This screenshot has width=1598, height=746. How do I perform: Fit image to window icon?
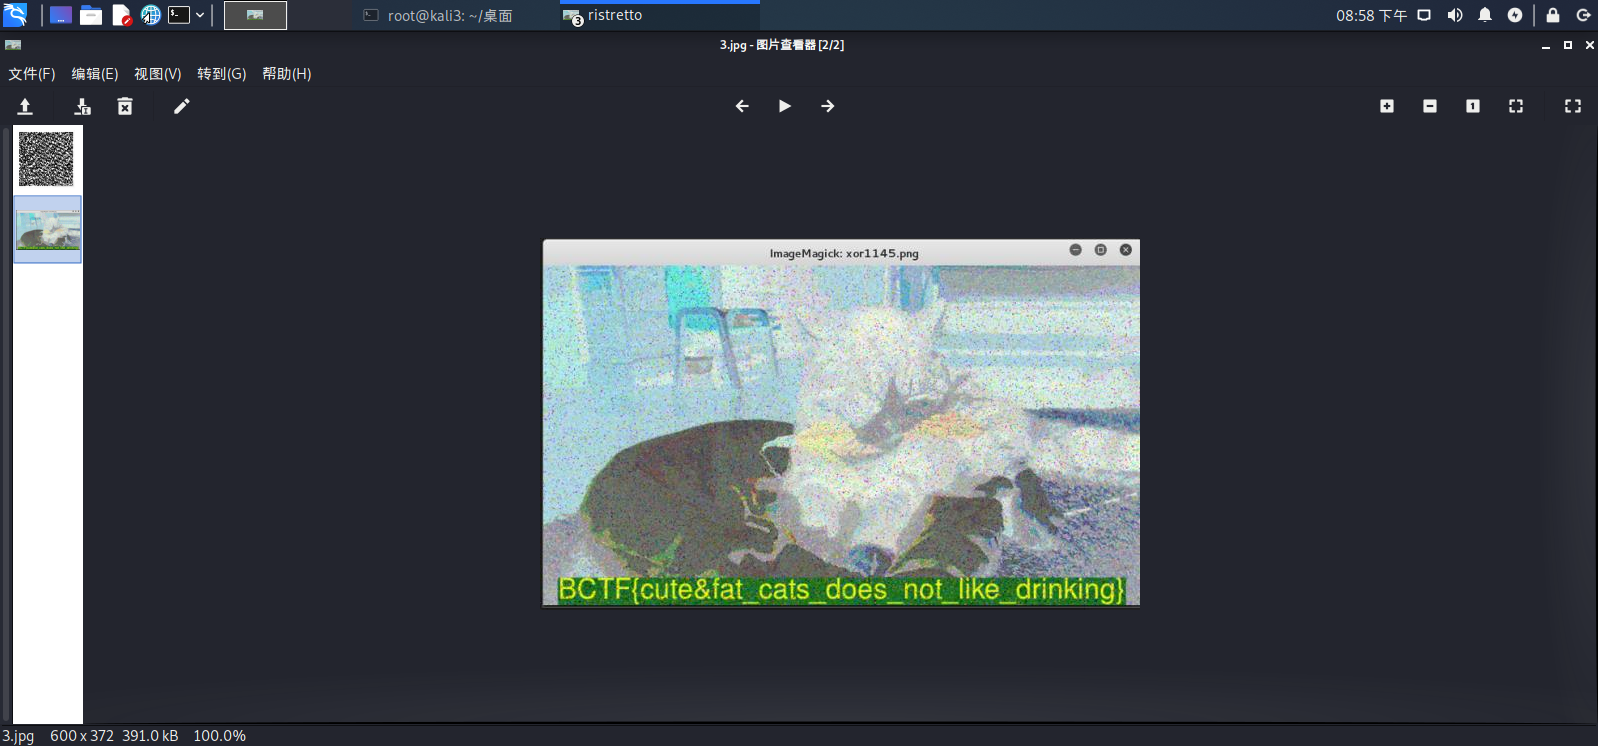click(x=1516, y=106)
